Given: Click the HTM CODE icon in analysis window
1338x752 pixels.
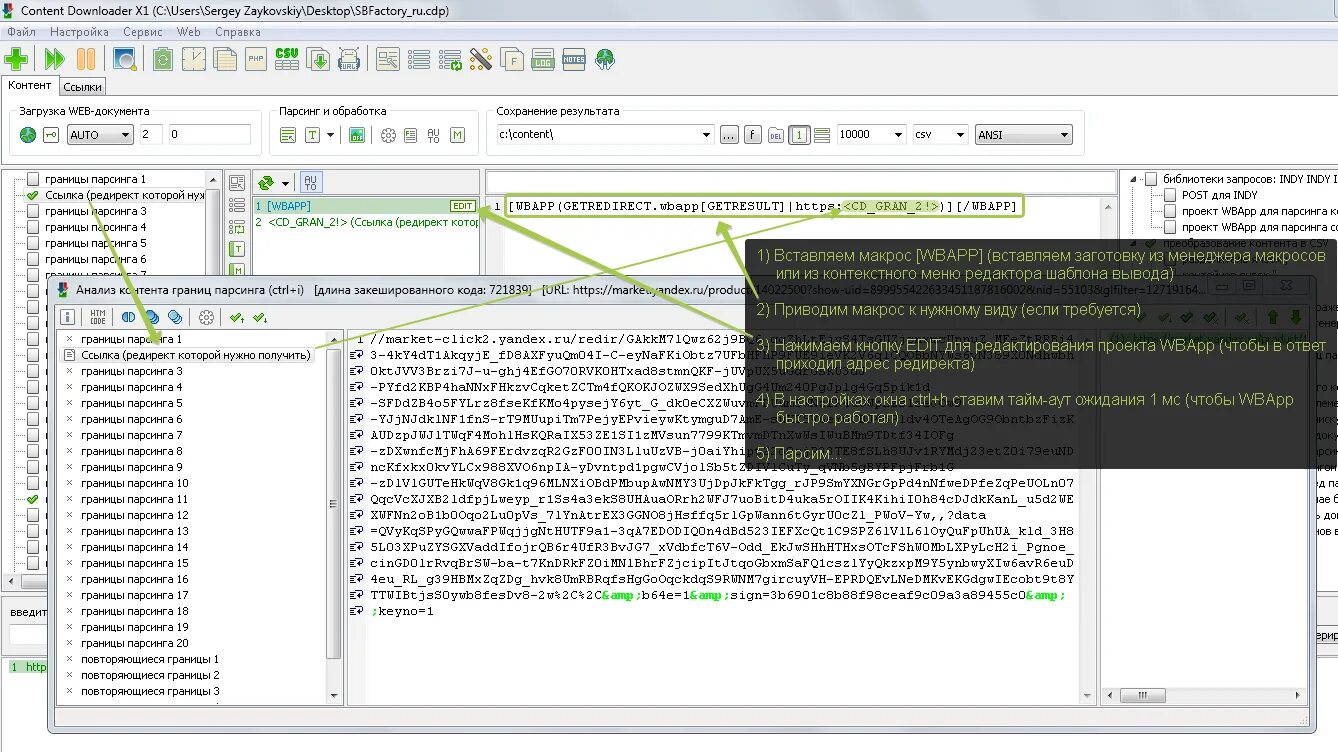Looking at the screenshot, I should click(x=97, y=317).
